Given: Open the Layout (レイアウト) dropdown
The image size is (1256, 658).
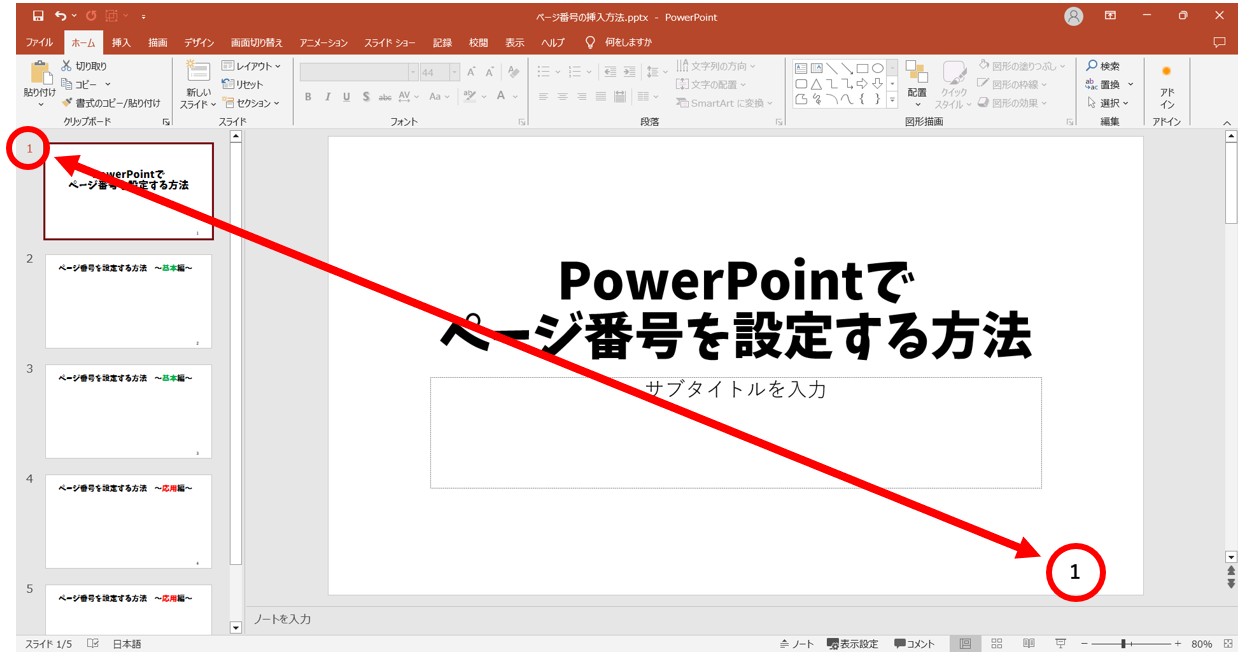Looking at the screenshot, I should coord(251,66).
